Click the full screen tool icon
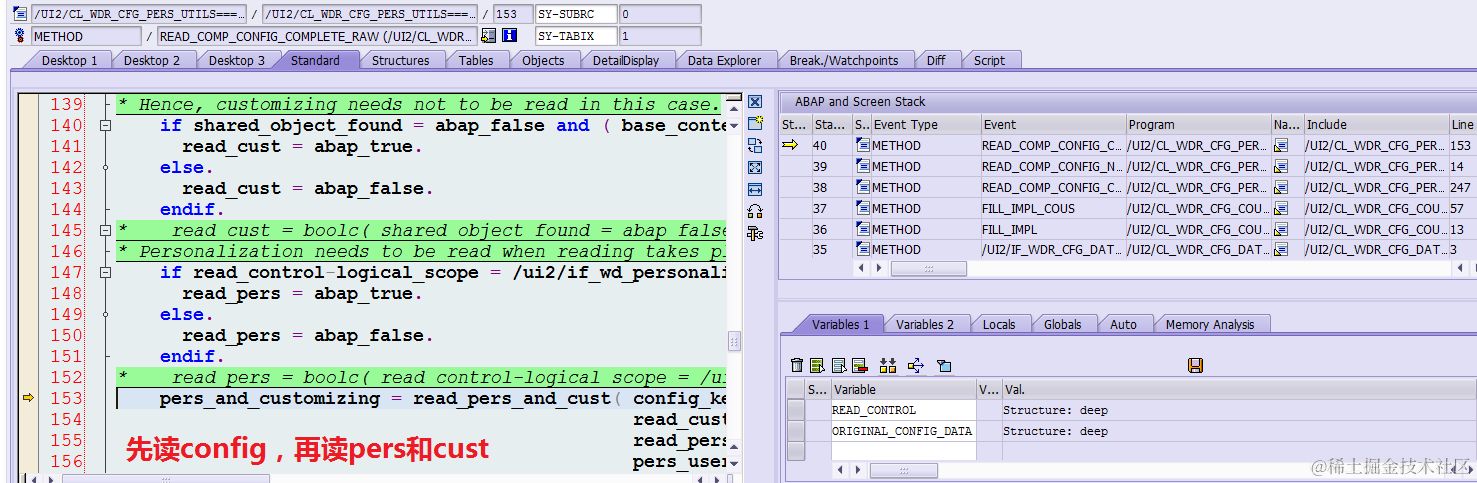Viewport: 1477px width, 483px height. pyautogui.click(x=755, y=168)
